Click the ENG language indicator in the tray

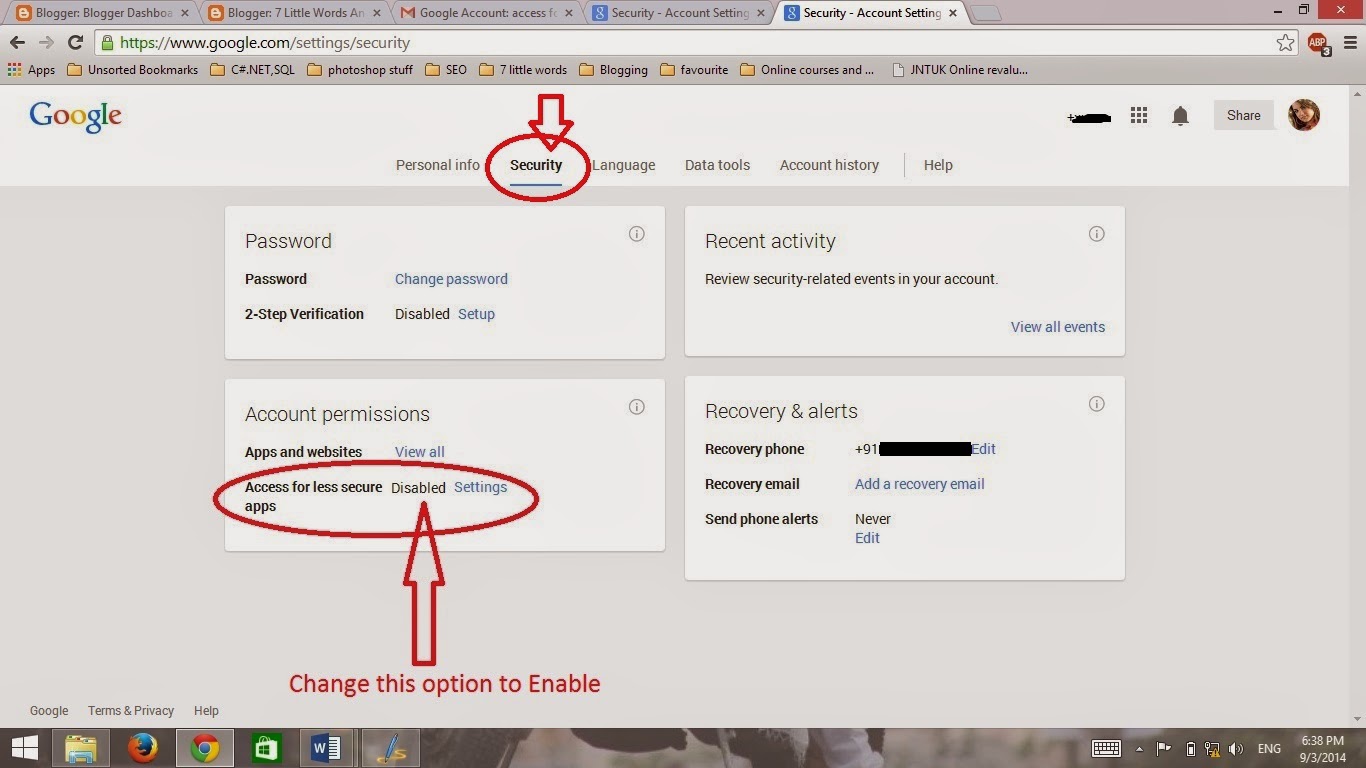[x=1269, y=749]
